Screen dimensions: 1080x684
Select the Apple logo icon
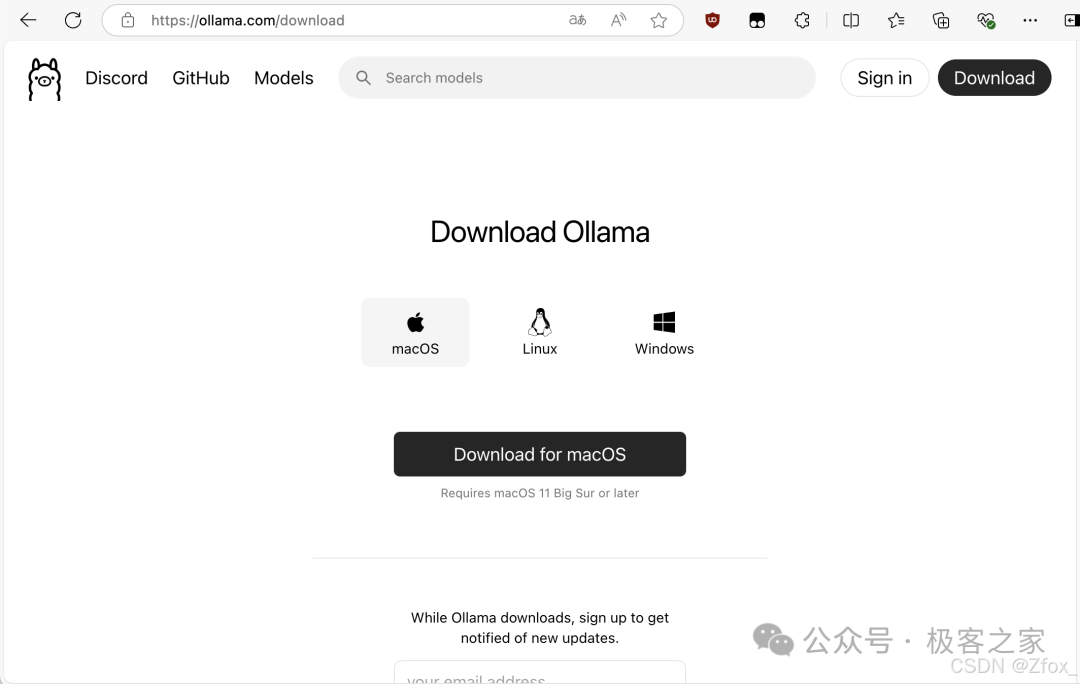[415, 322]
